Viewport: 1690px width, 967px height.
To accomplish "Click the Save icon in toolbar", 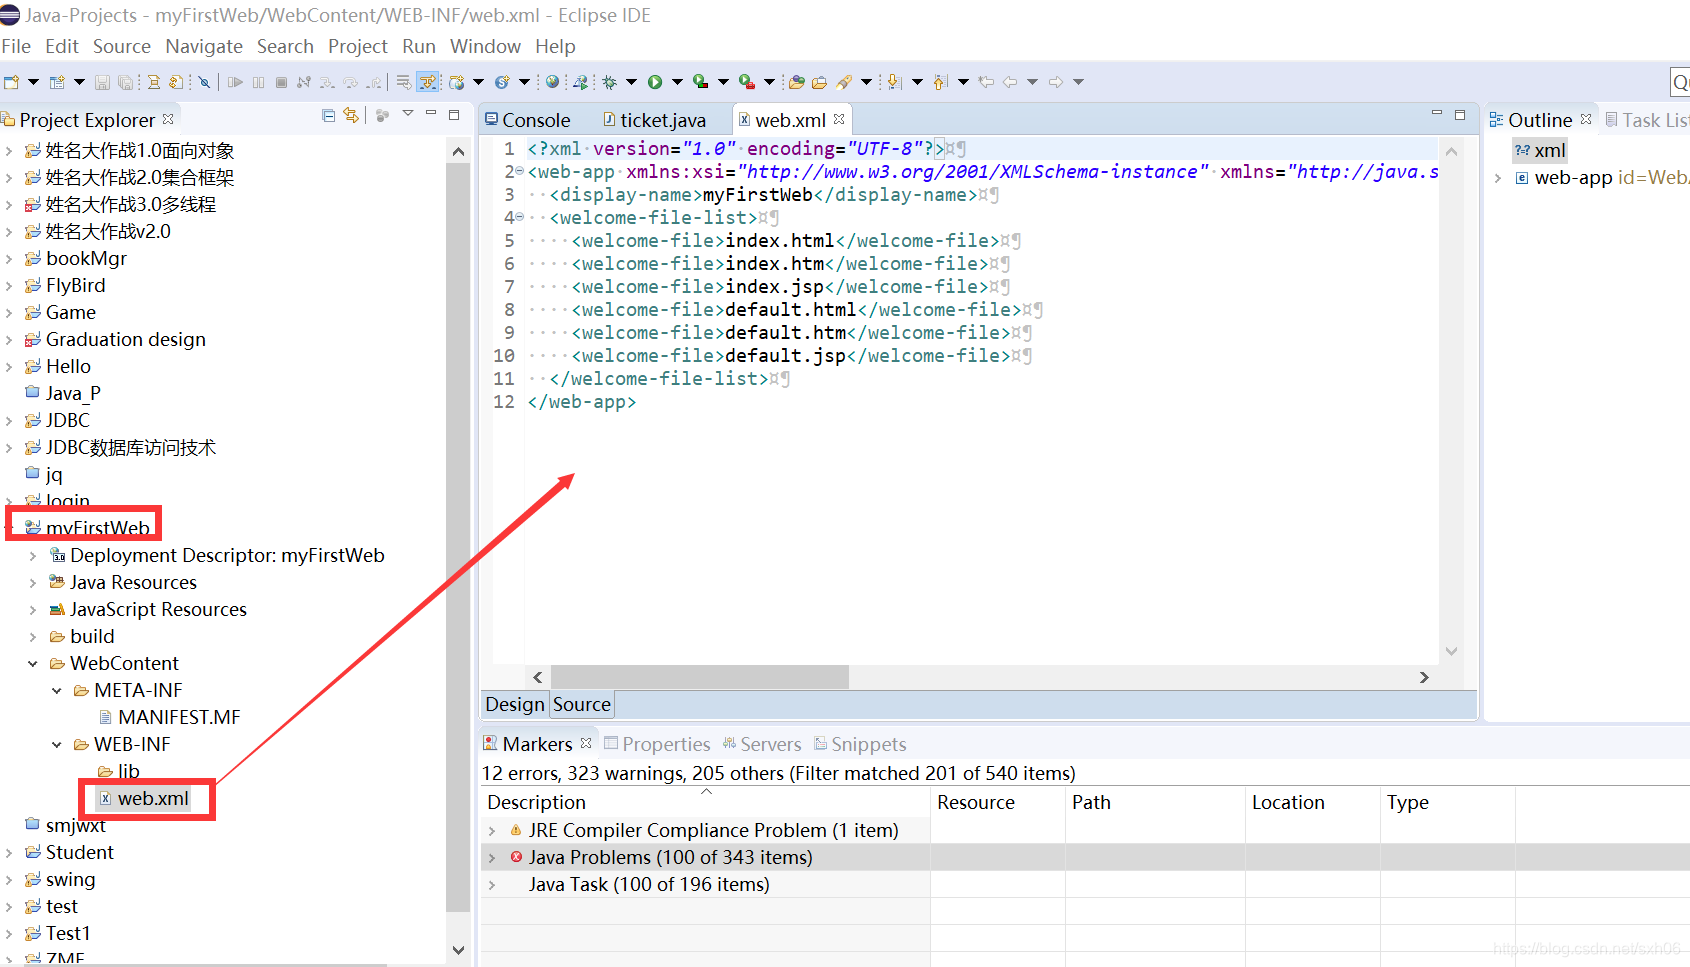I will click(x=102, y=82).
